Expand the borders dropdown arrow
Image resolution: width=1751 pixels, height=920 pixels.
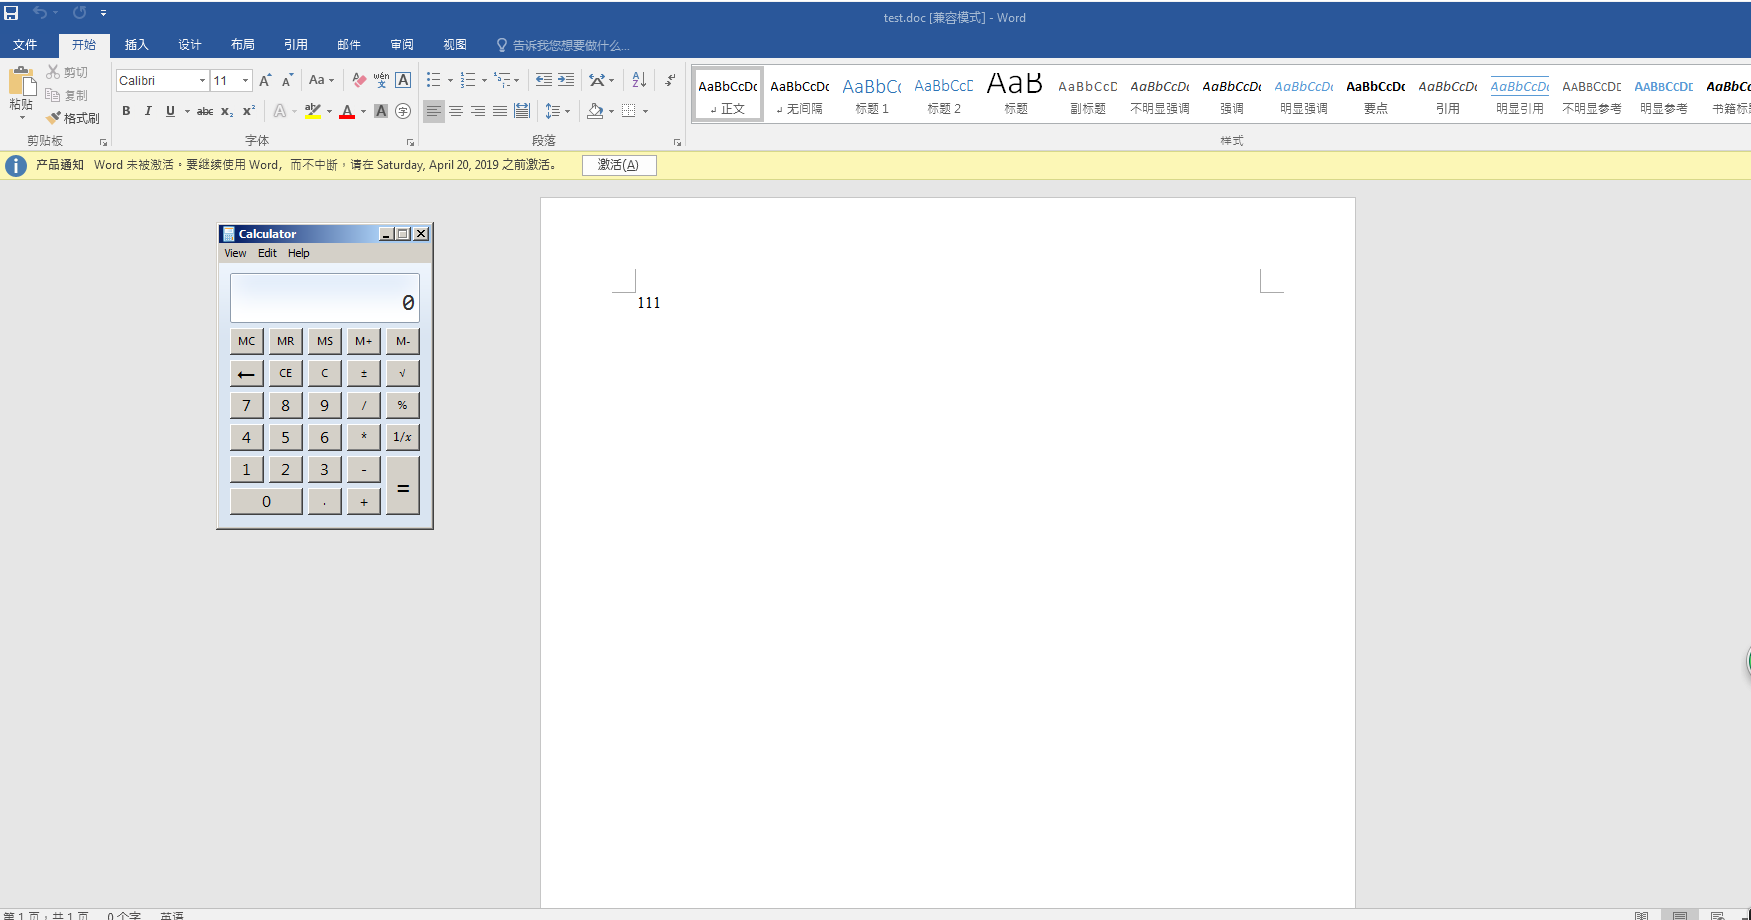[646, 111]
